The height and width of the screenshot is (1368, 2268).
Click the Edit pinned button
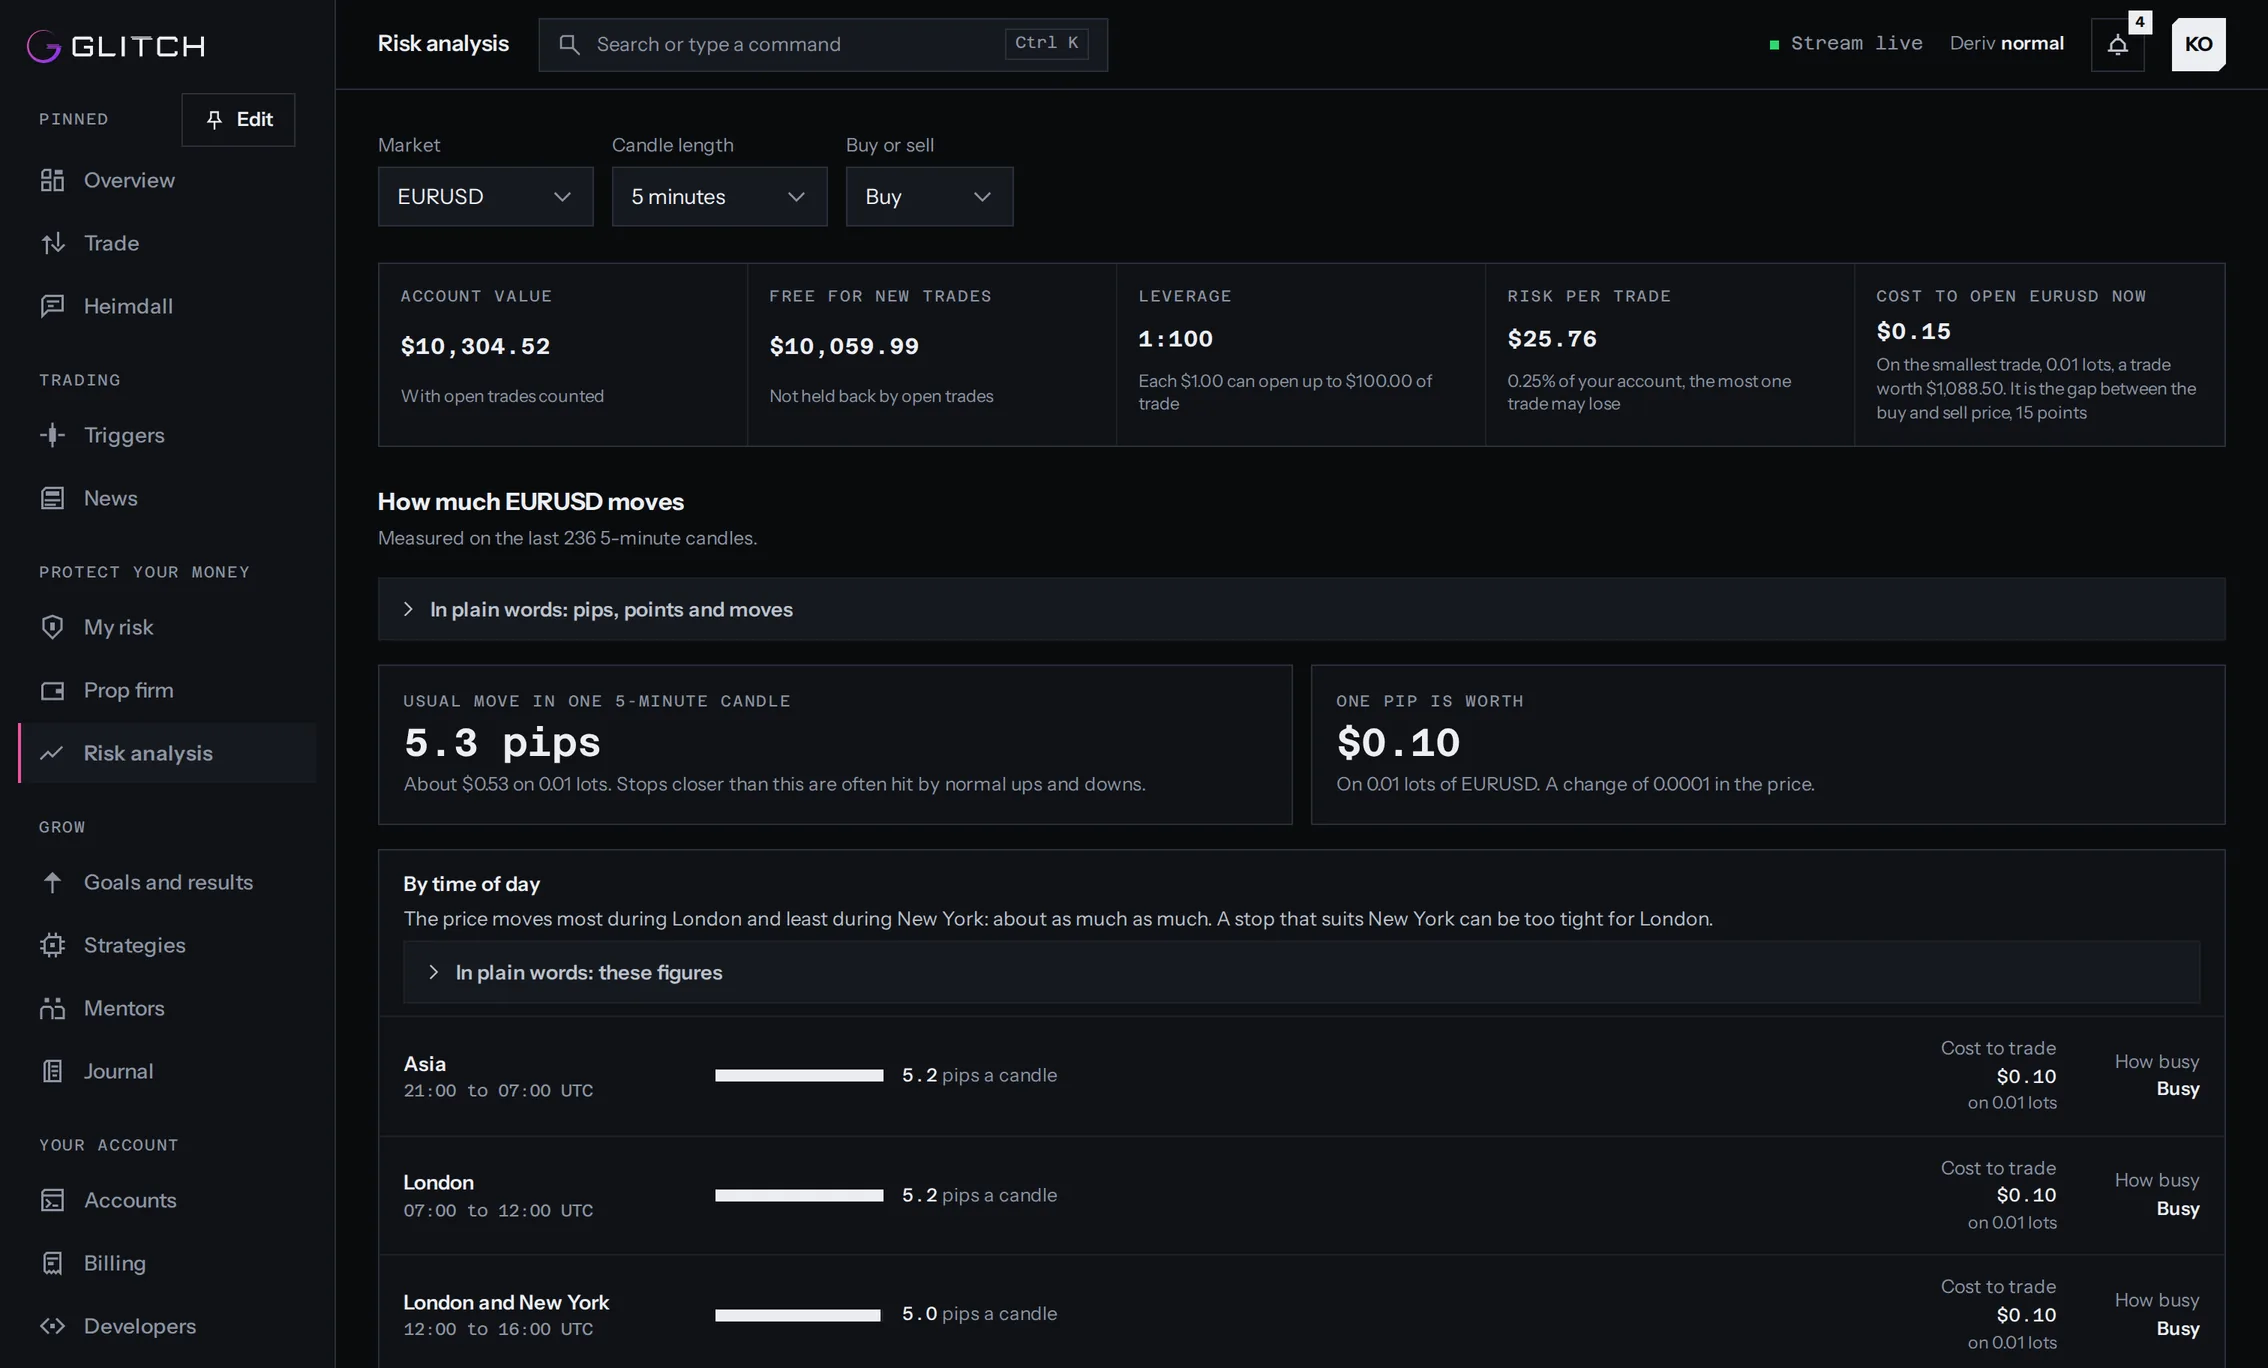tap(238, 120)
